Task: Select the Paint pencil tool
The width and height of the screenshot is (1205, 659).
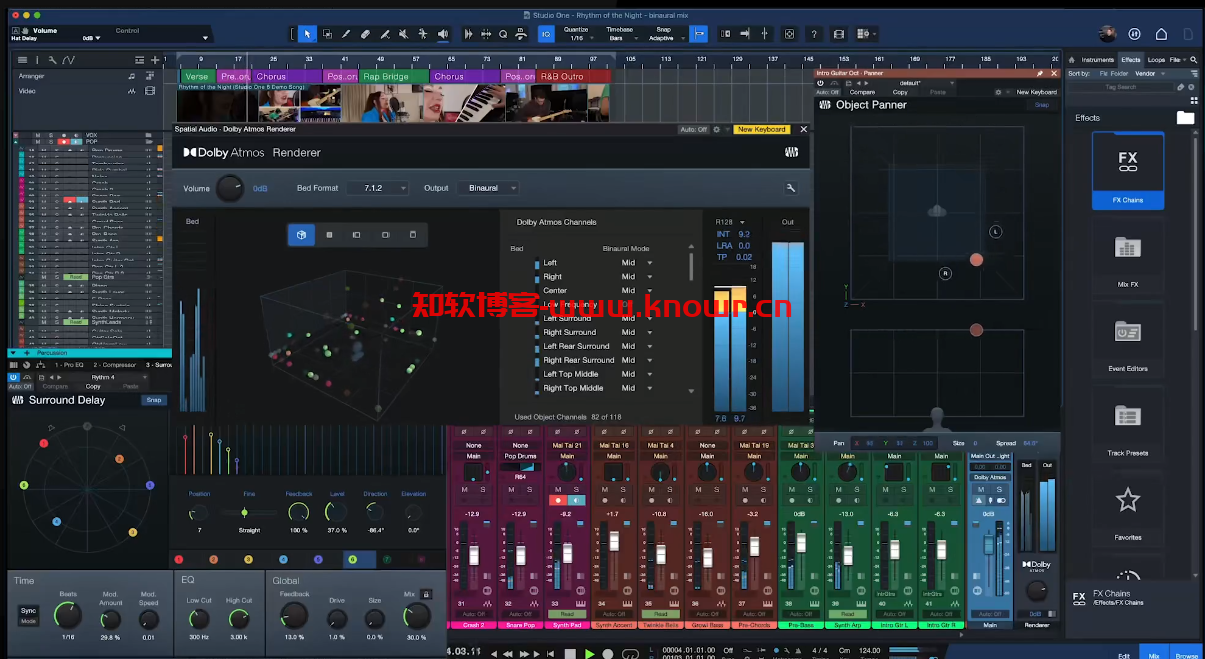Action: [x=346, y=34]
